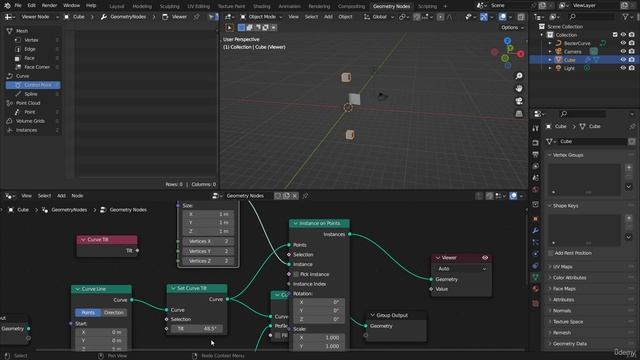Open viewport Options dropdown

[512, 27]
